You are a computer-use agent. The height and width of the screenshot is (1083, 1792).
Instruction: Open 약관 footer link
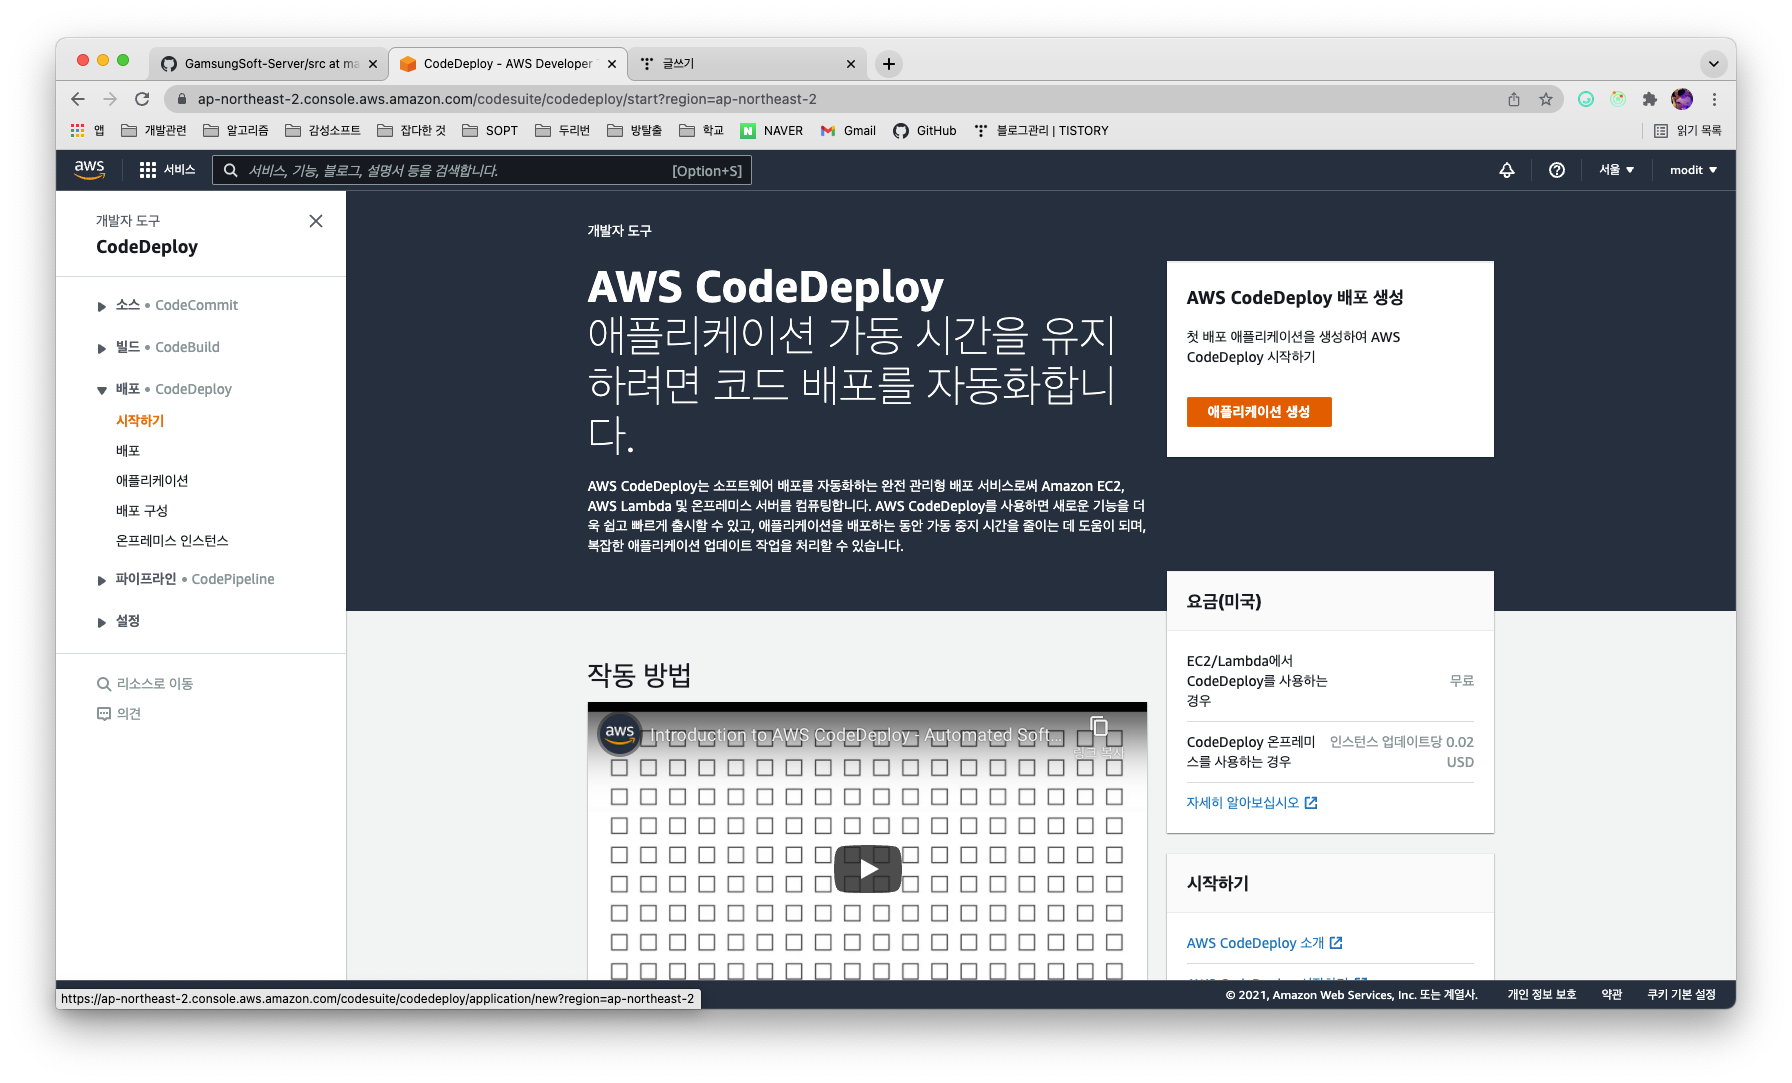tap(1611, 995)
